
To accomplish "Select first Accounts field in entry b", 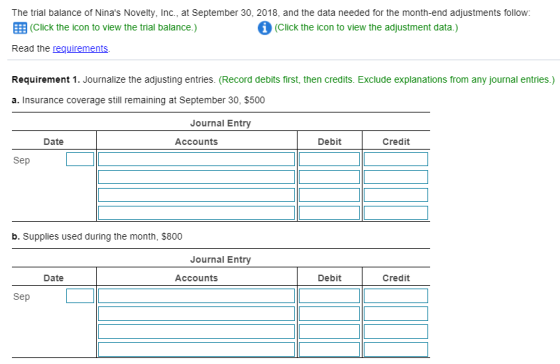I will point(196,296).
